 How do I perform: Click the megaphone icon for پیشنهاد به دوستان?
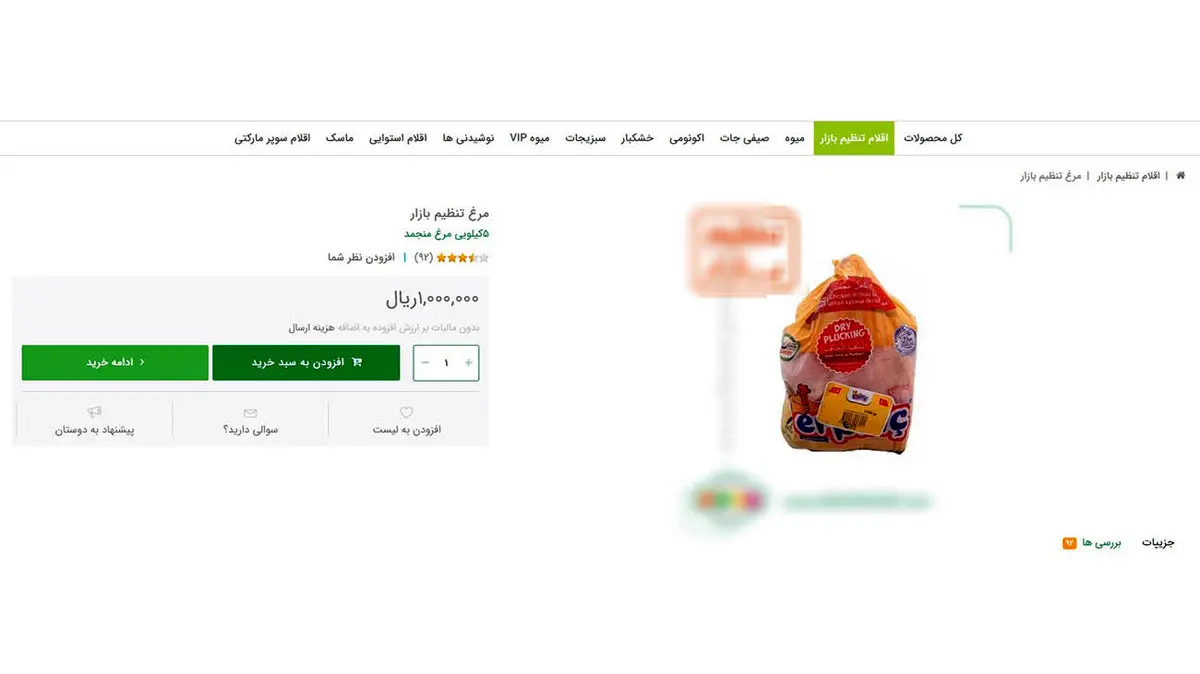[x=95, y=412]
